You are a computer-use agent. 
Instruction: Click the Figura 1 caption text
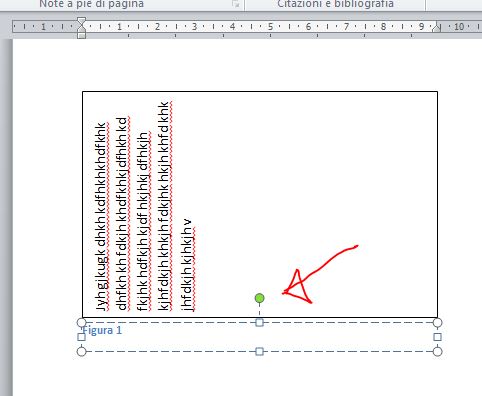click(102, 330)
